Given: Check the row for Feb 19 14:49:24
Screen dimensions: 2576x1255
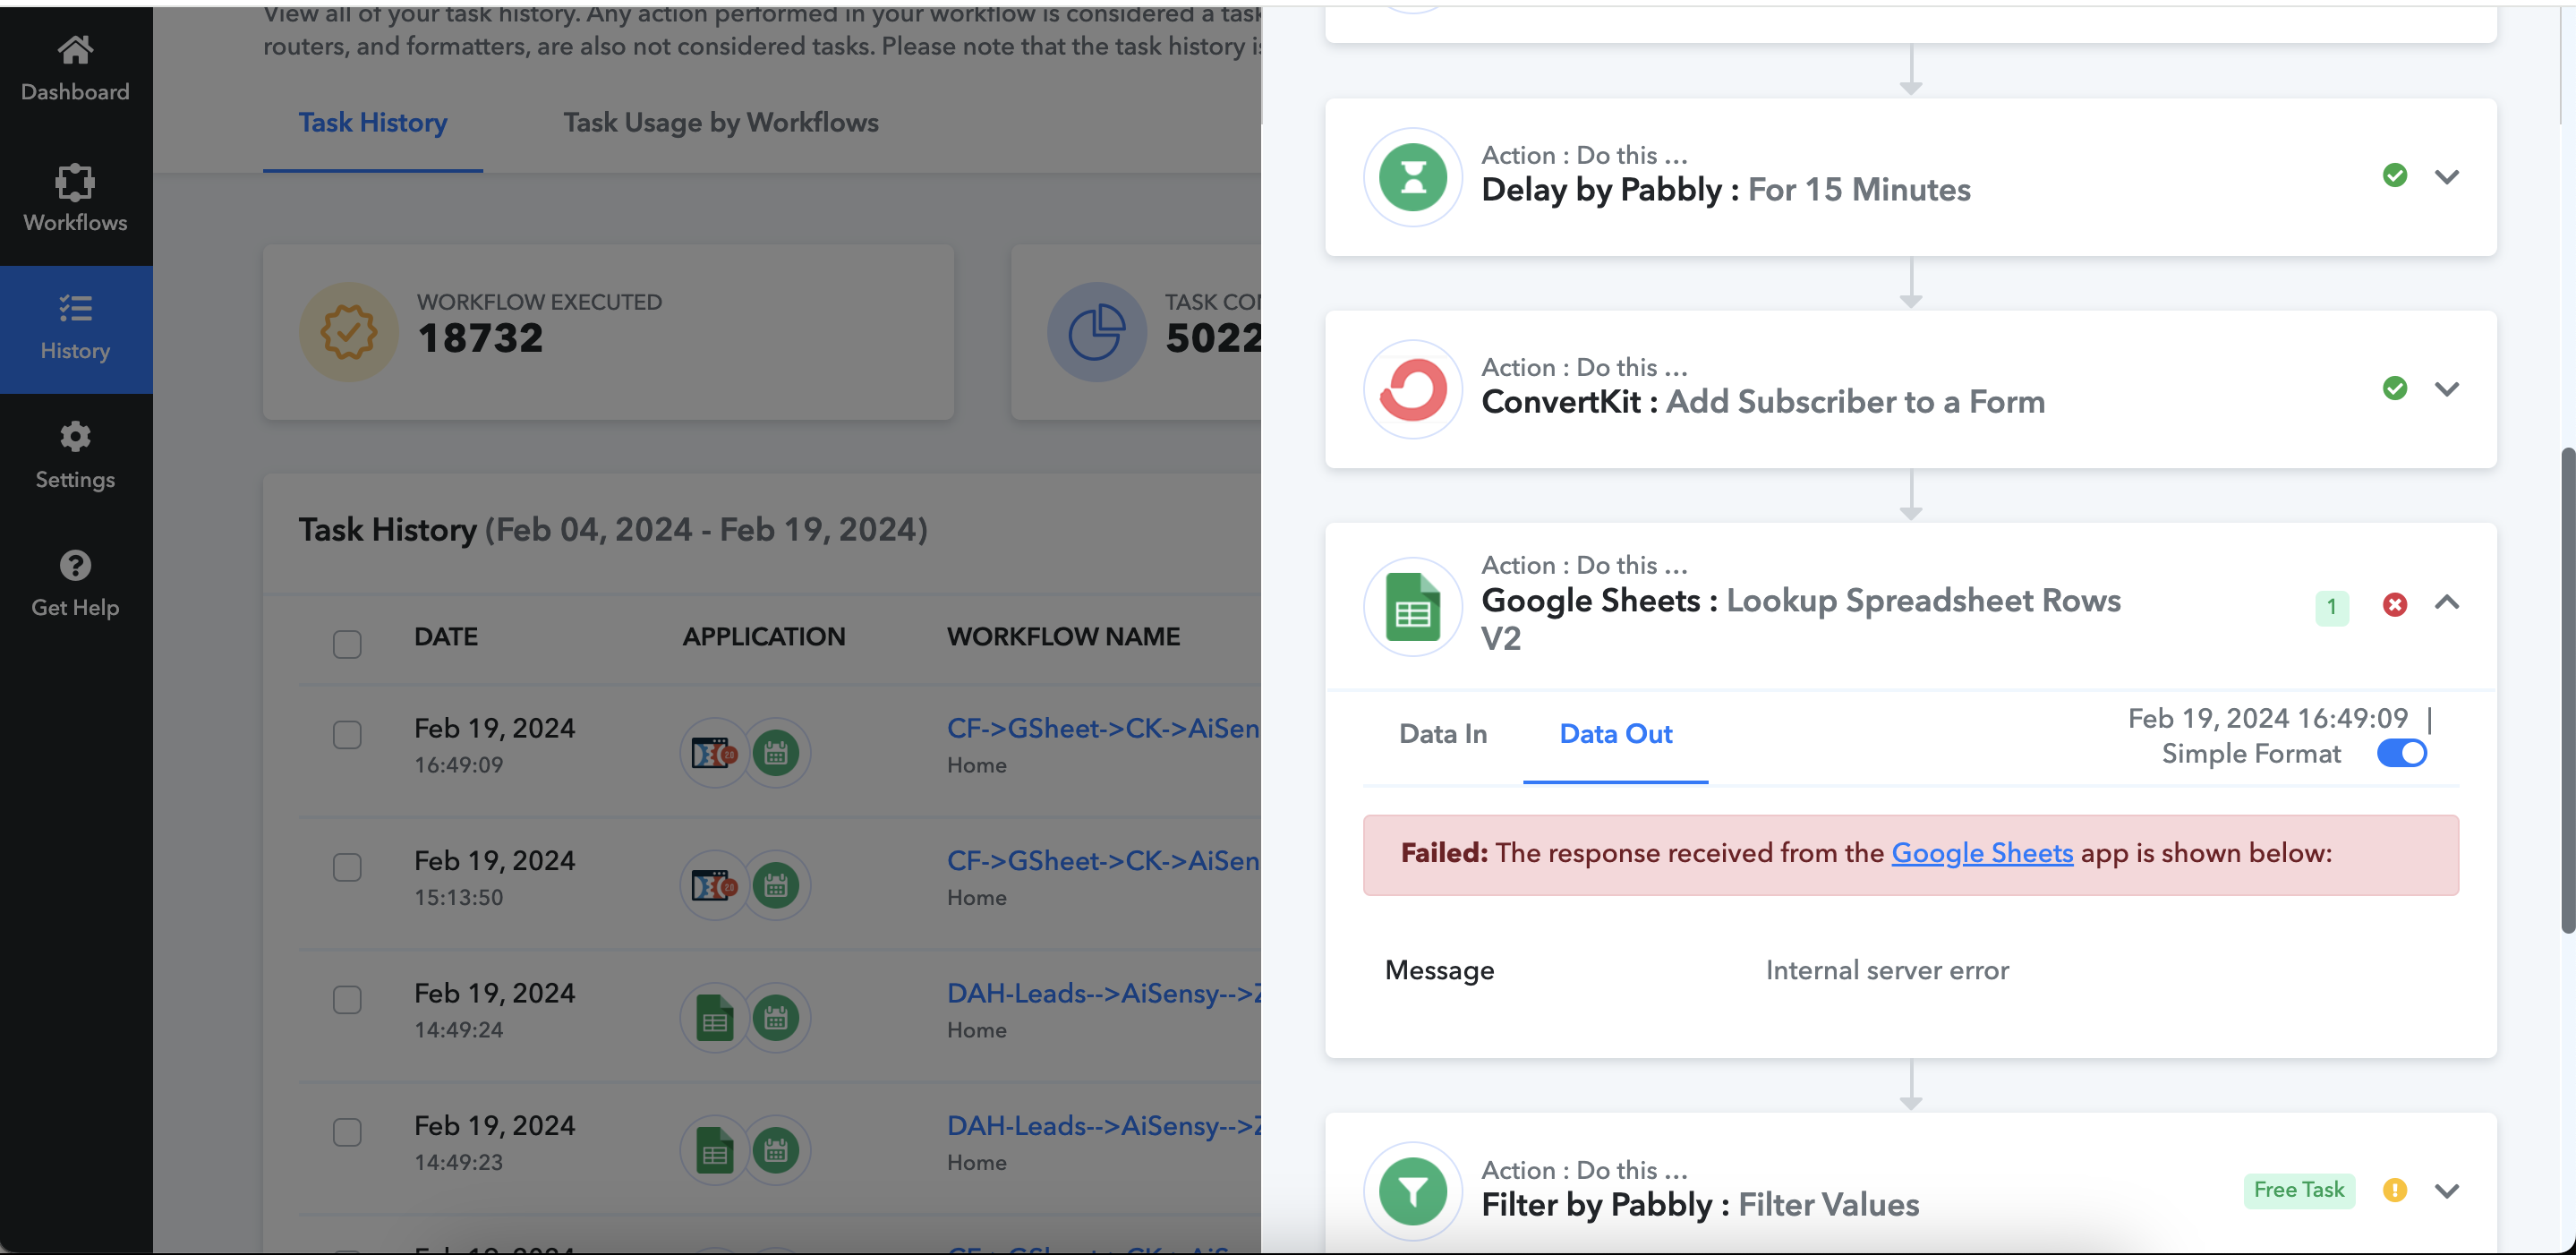Looking at the screenshot, I should click(x=347, y=999).
